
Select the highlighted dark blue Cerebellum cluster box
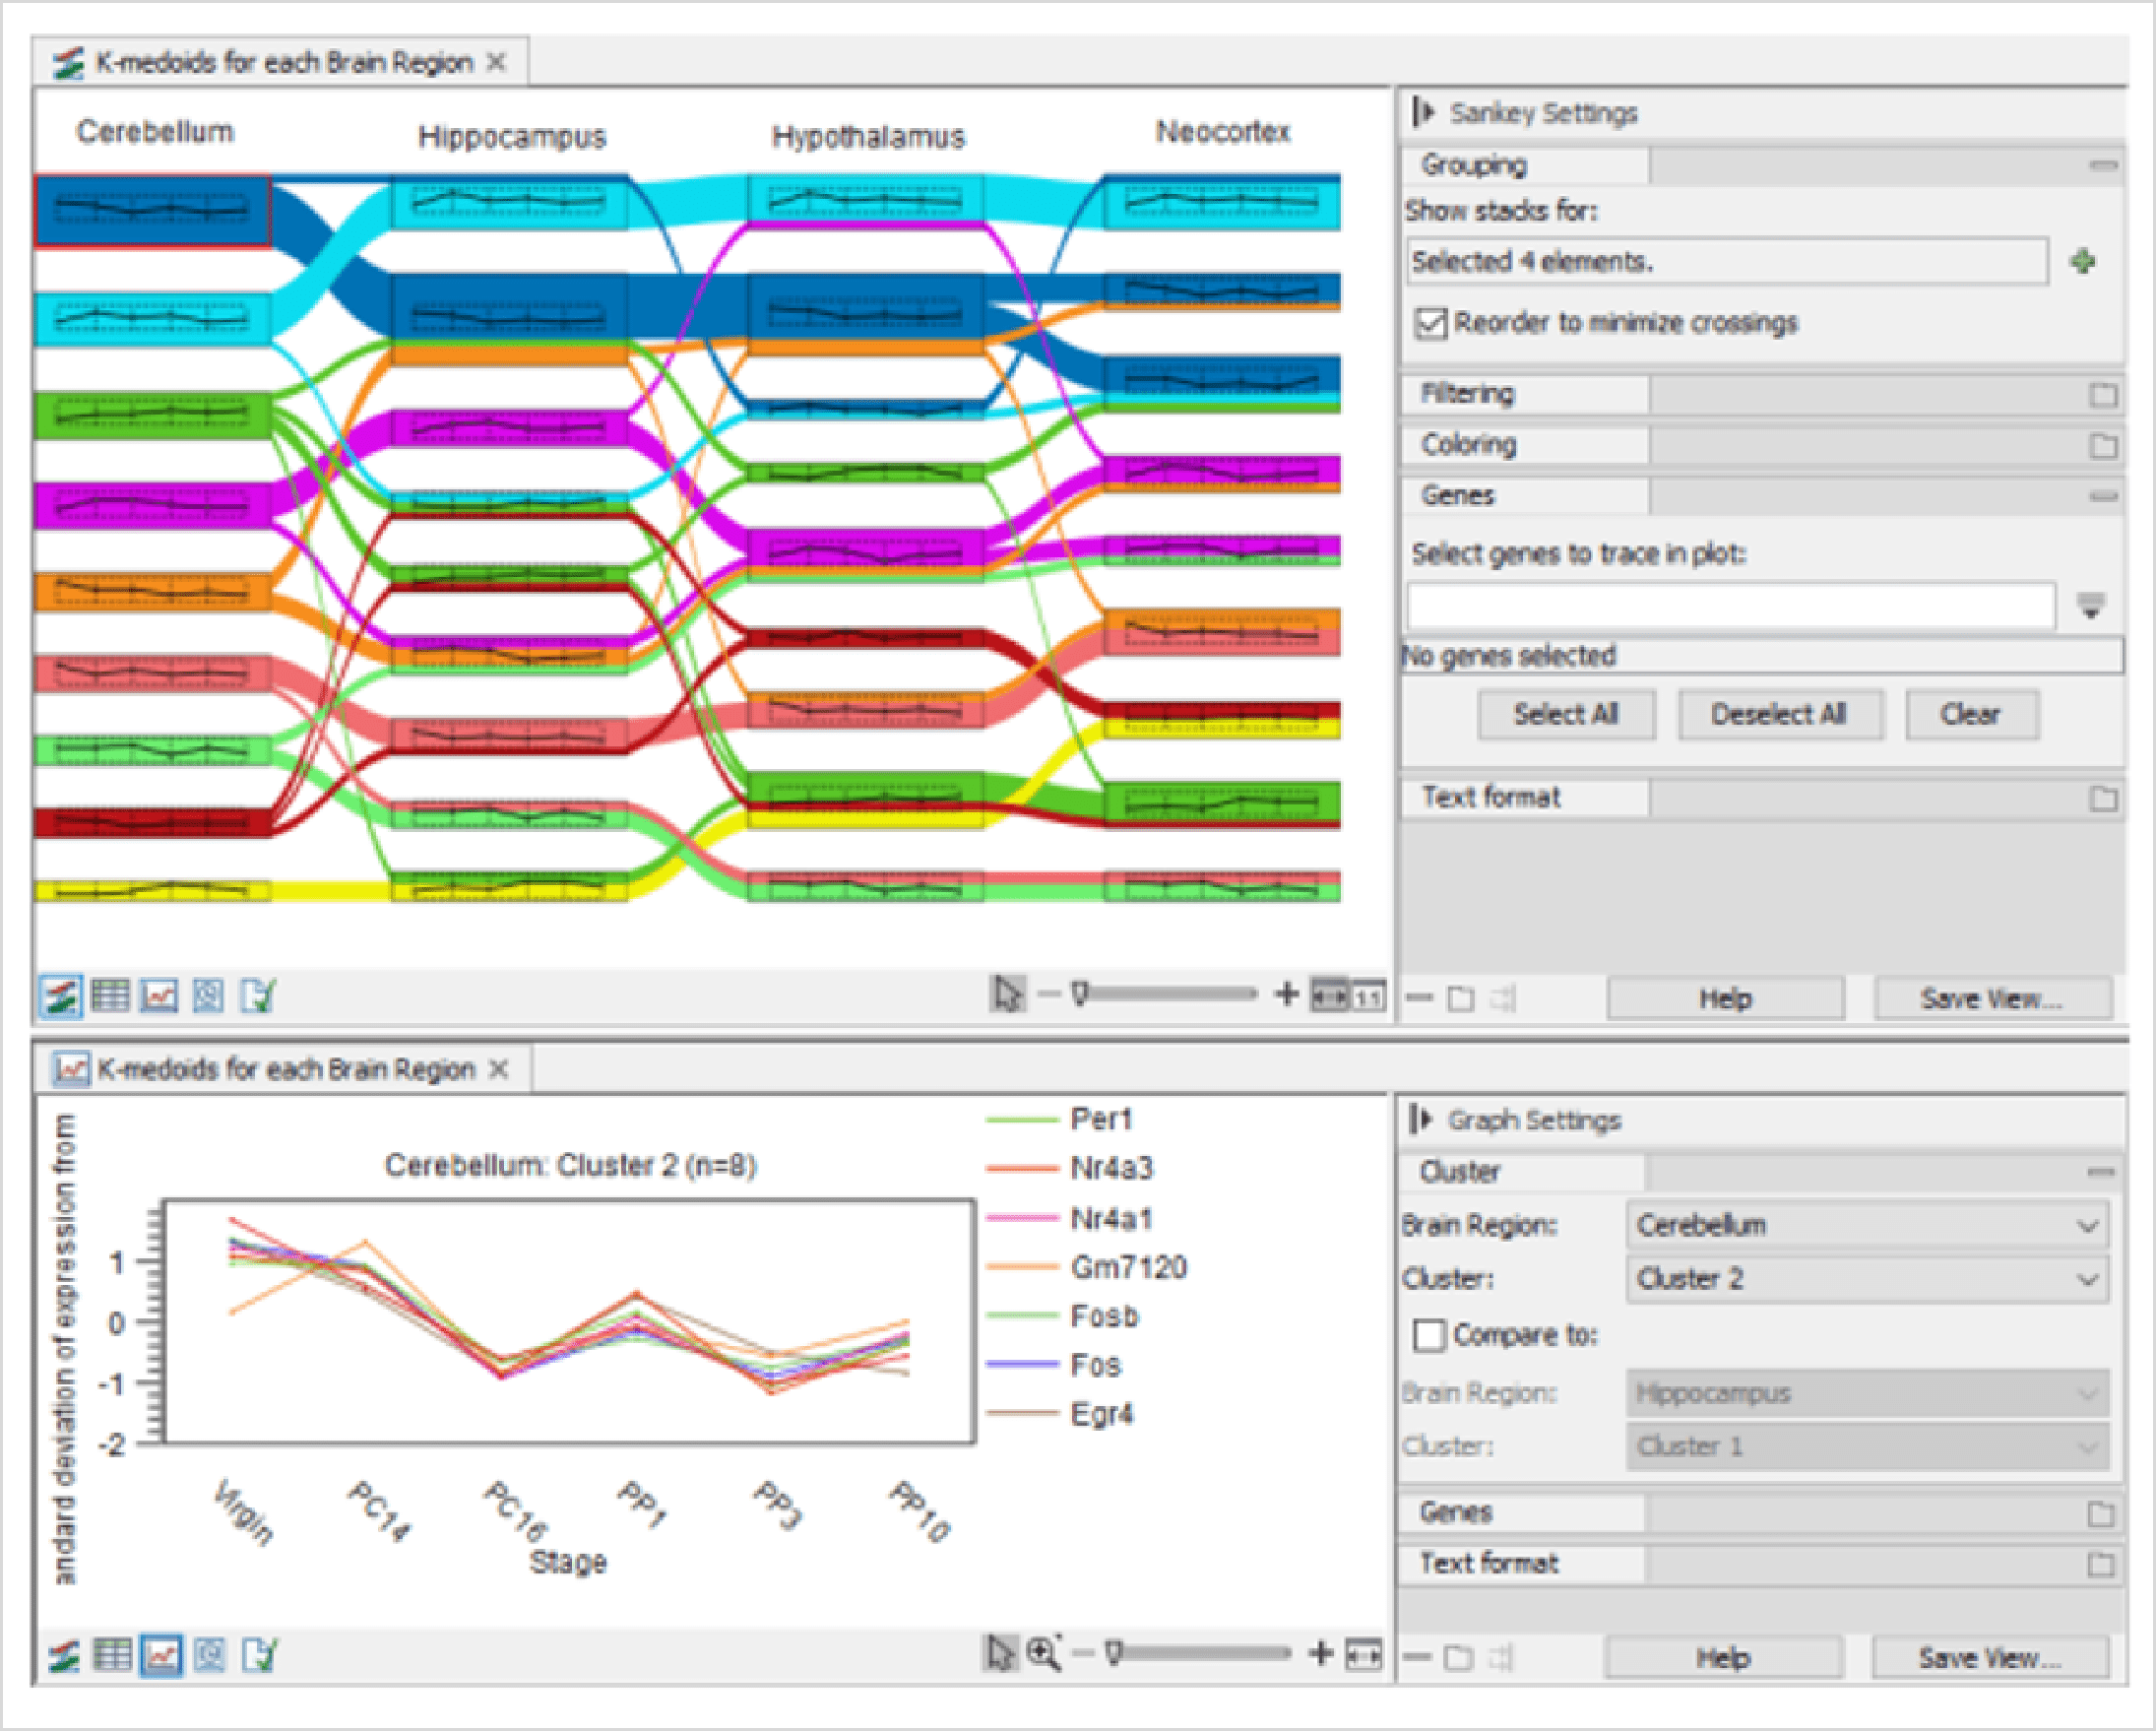(152, 210)
